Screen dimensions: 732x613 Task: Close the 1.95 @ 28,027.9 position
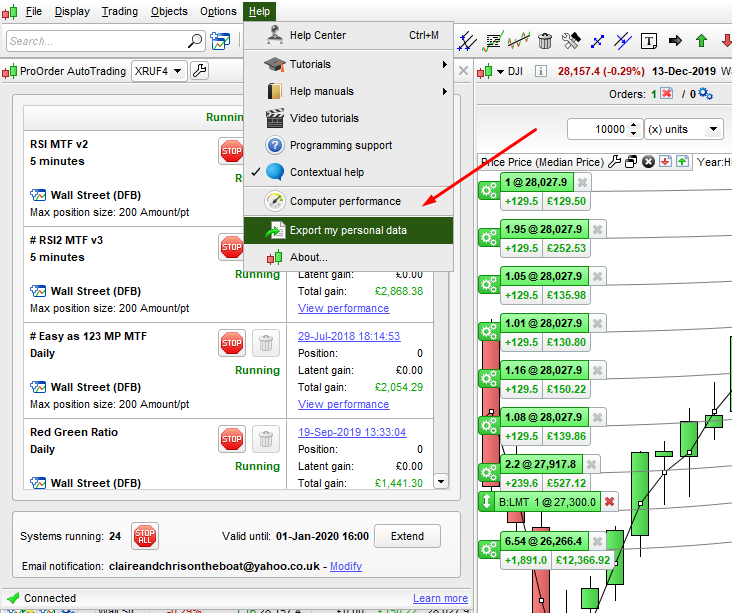pyautogui.click(x=597, y=230)
